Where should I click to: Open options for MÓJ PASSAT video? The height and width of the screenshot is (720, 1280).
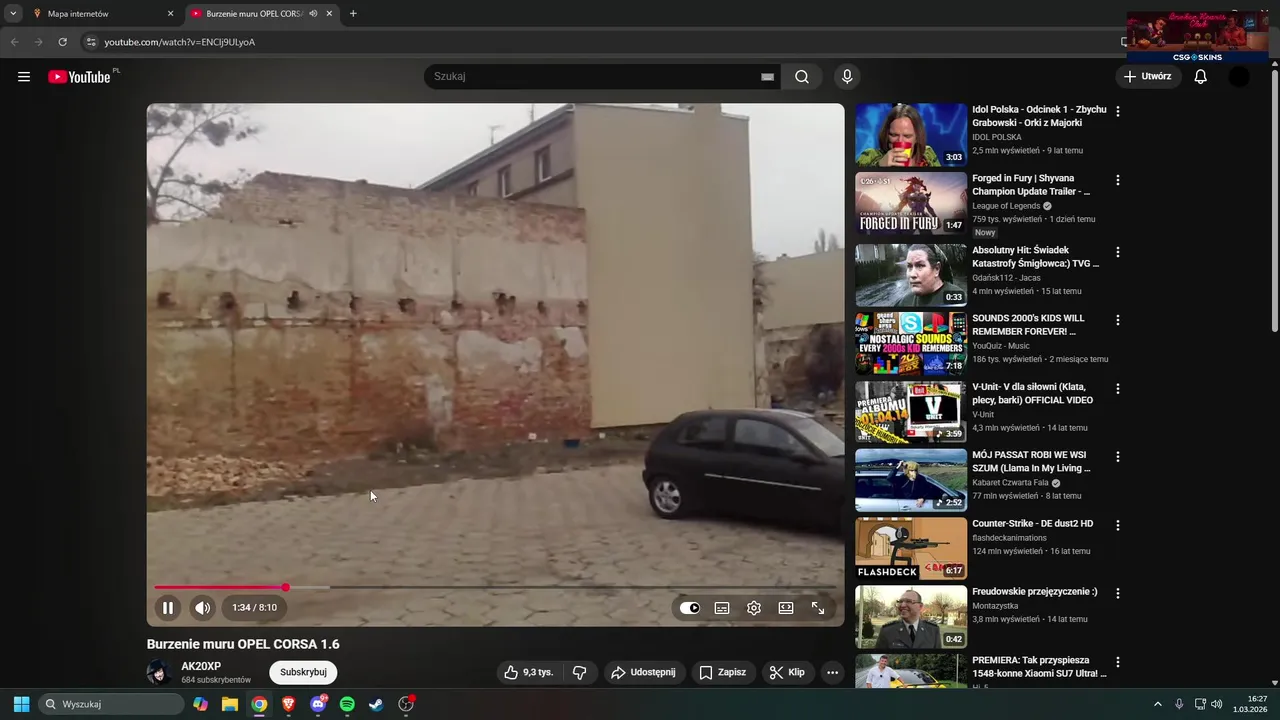tap(1118, 456)
